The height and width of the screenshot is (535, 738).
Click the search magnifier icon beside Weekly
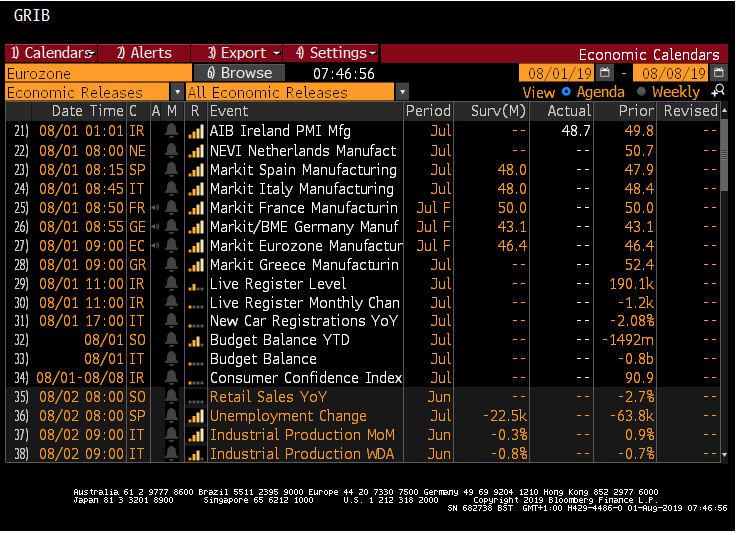(x=718, y=91)
